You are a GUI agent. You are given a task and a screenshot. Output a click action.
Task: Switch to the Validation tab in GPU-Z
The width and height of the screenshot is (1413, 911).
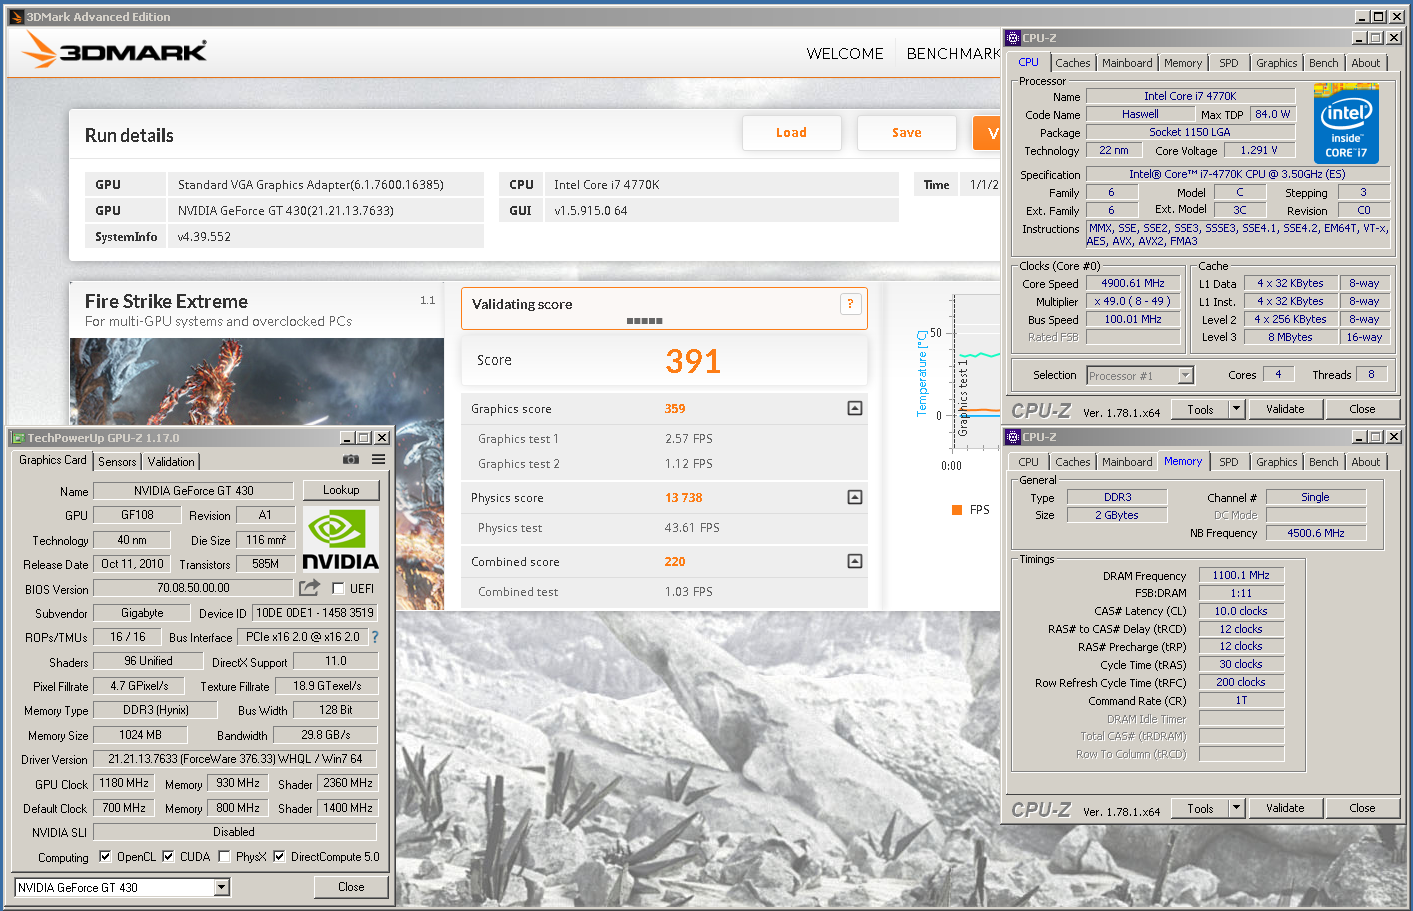point(171,462)
